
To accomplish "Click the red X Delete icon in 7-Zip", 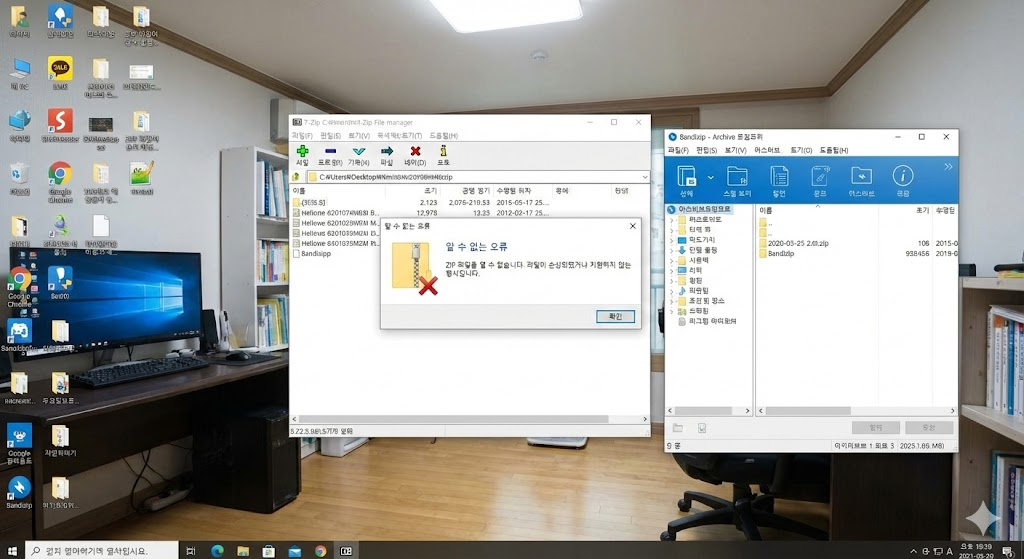I will [415, 152].
